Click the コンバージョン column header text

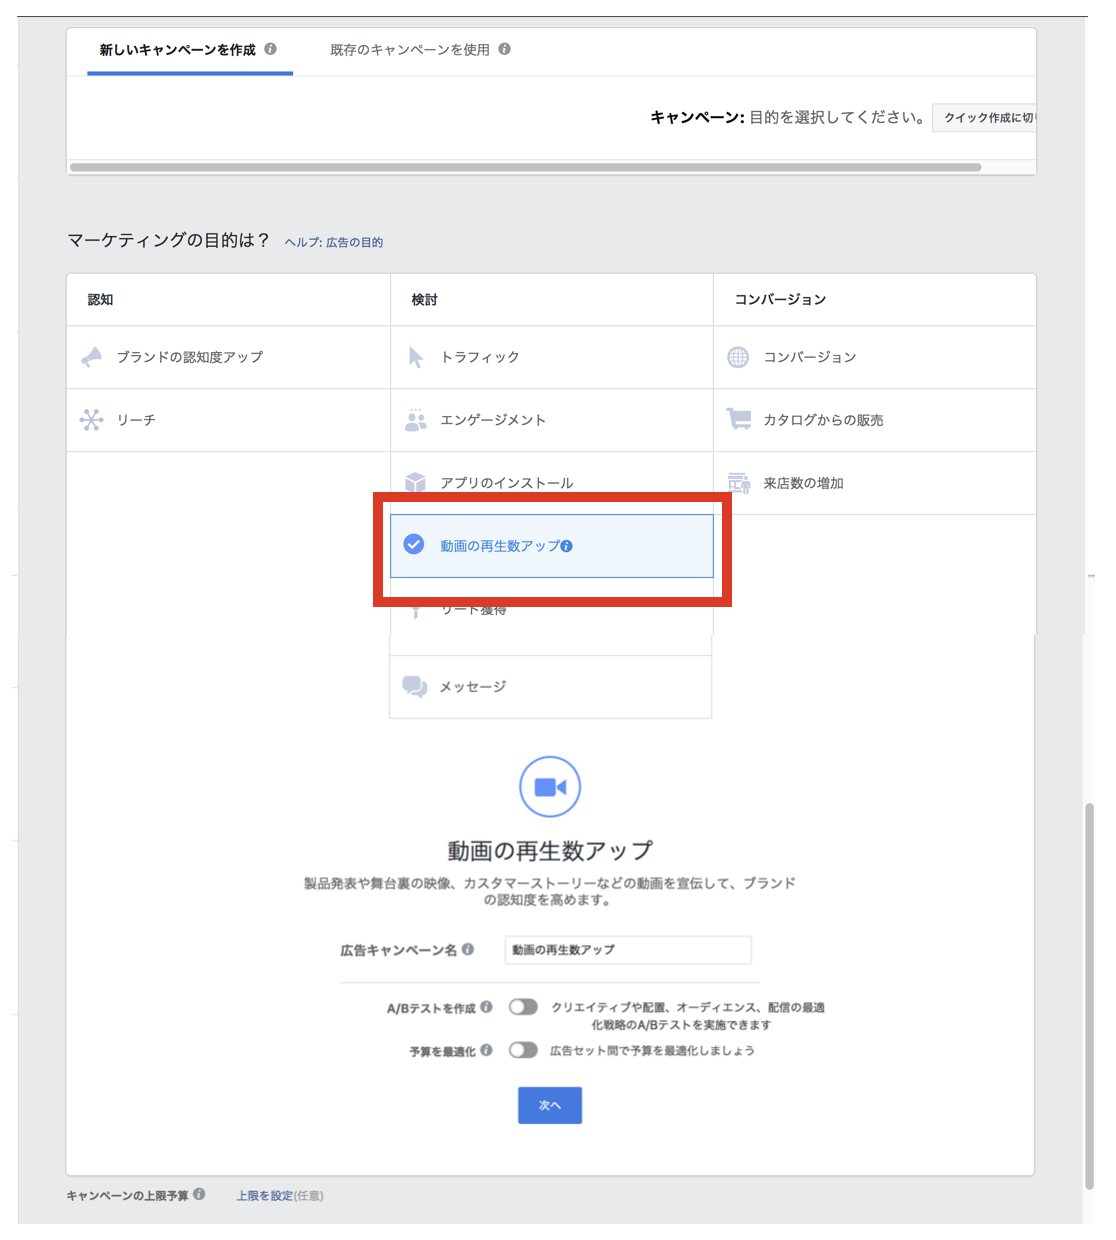pyautogui.click(x=780, y=300)
